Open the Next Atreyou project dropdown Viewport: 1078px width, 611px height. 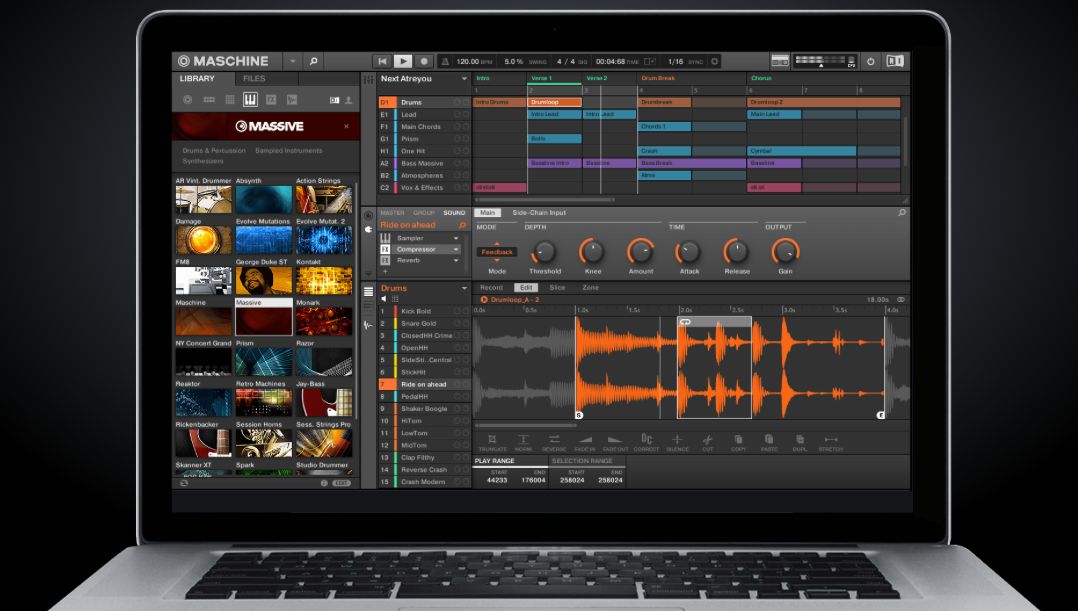pyautogui.click(x=464, y=79)
